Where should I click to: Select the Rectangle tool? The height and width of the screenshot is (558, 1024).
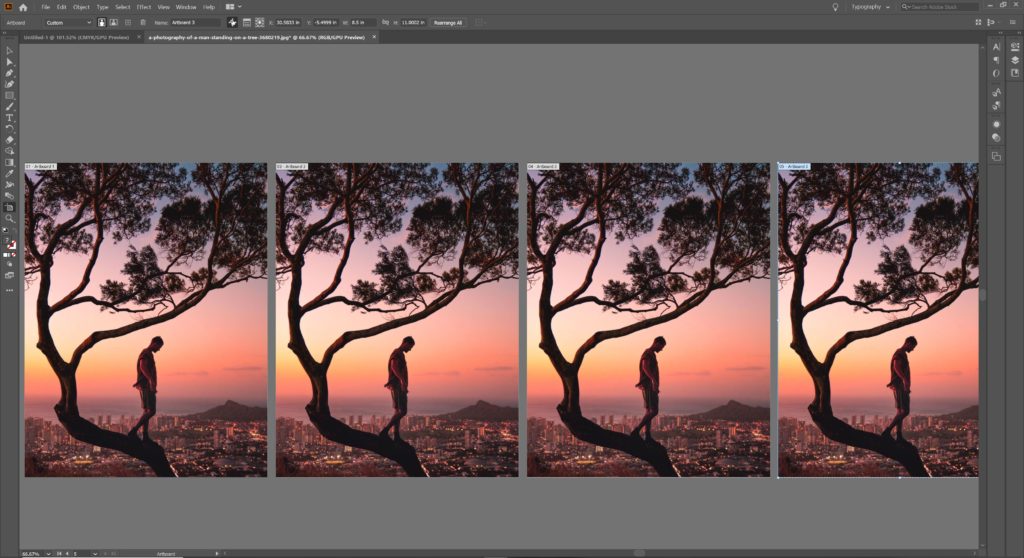10,95
